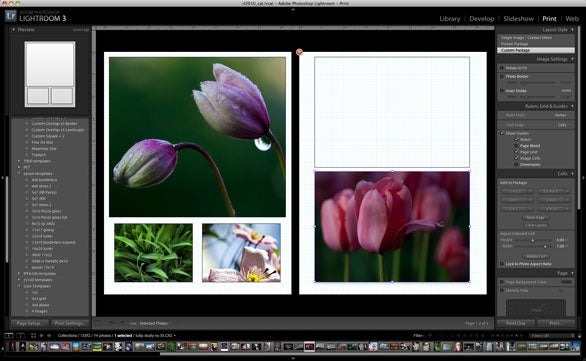586x361 pixels.
Task: Collapse the Cells panel
Action: [x=573, y=173]
